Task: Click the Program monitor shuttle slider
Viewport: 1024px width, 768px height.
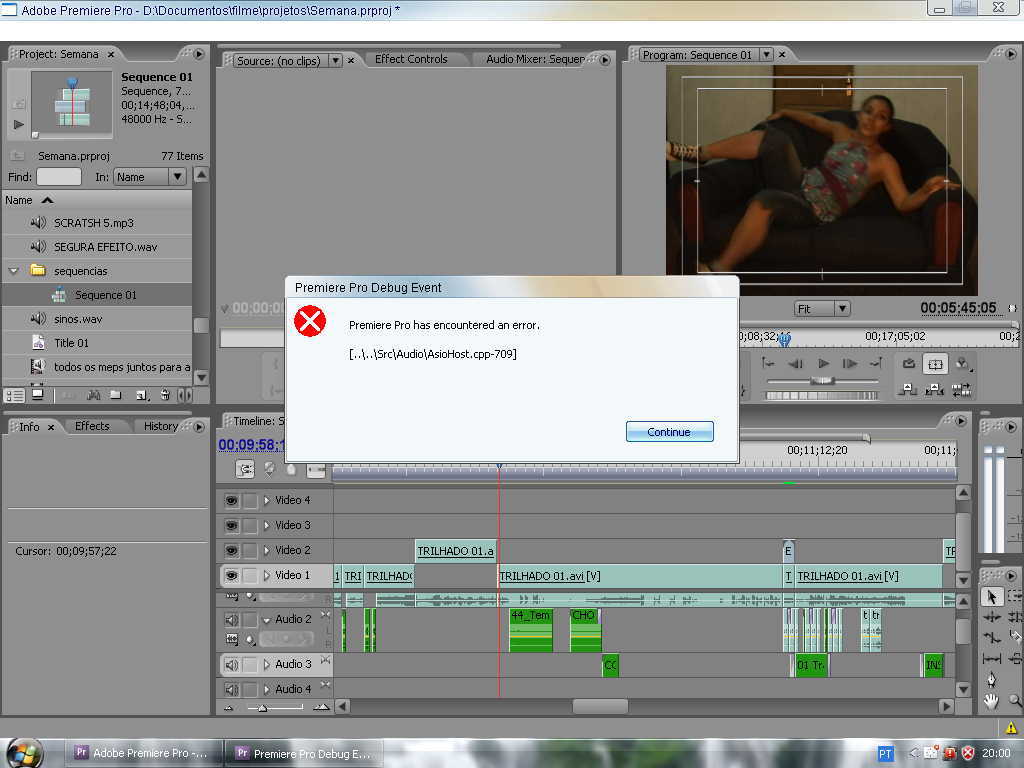Action: tap(822, 380)
